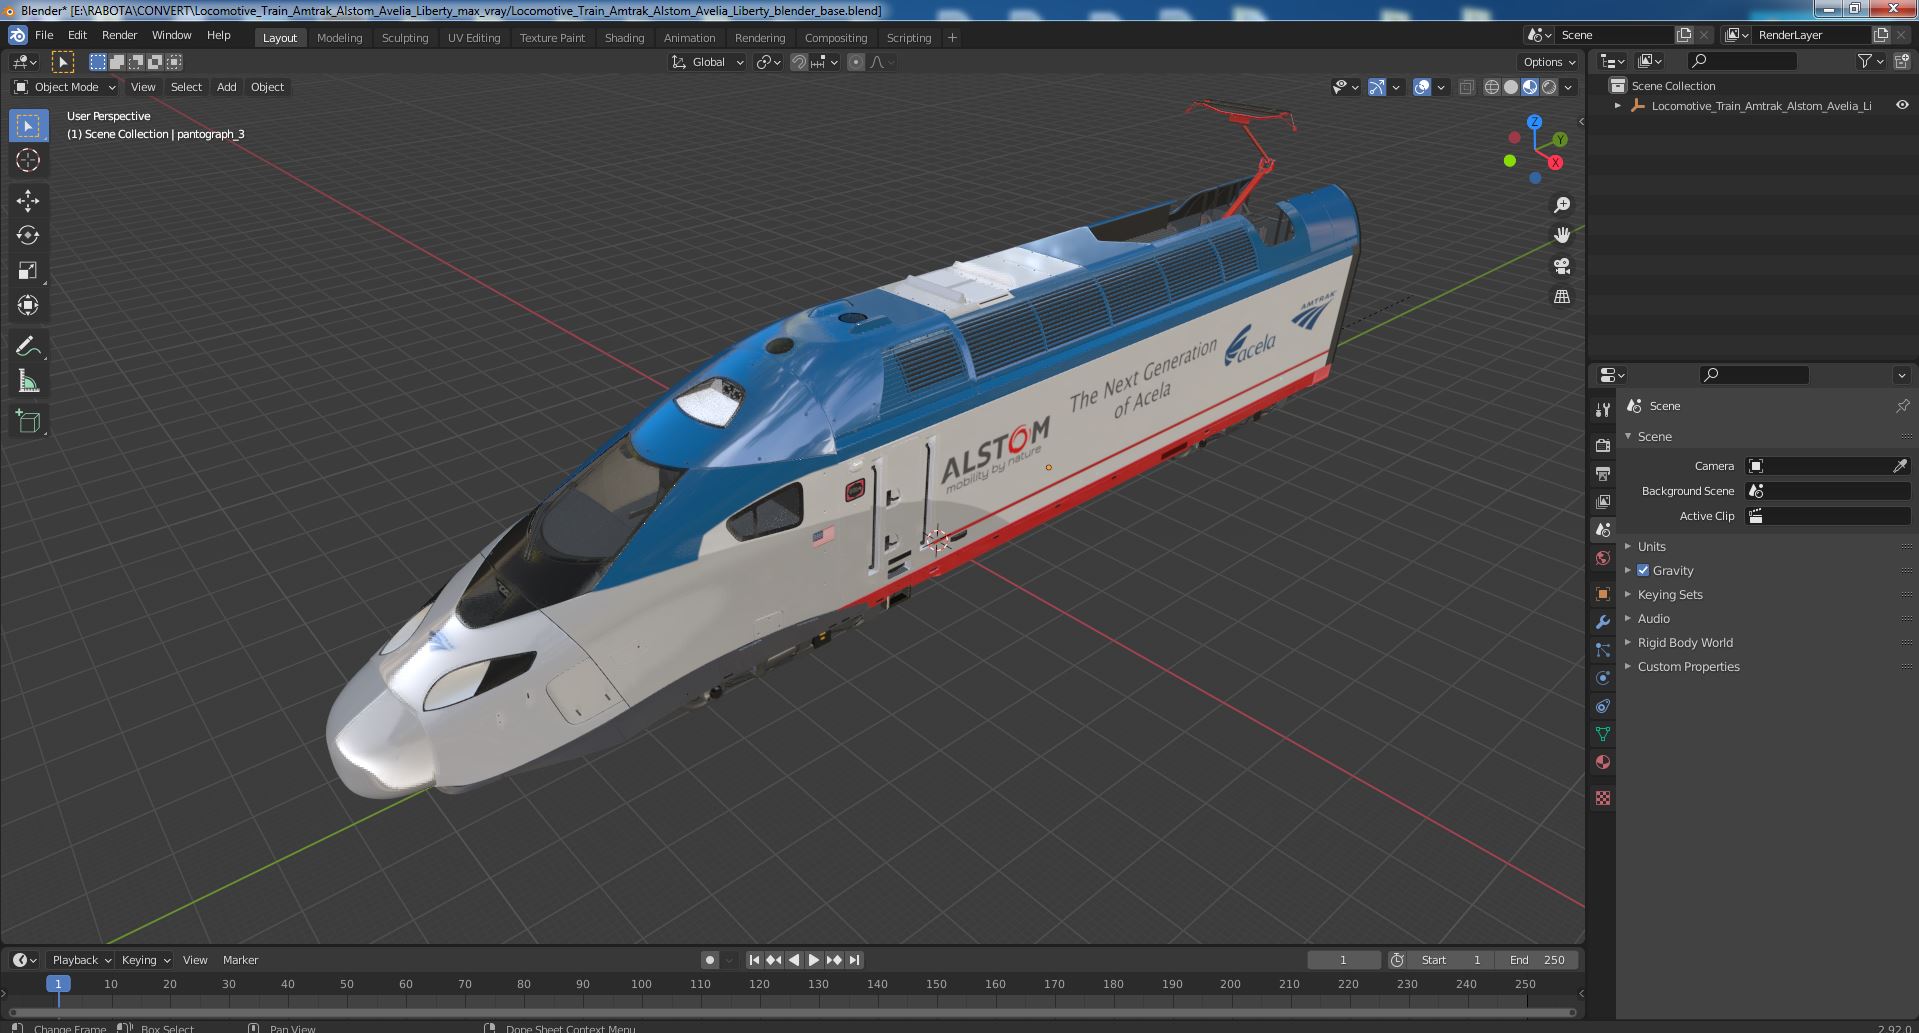Switch to wireframe viewport shading
The width and height of the screenshot is (1919, 1033).
(x=1492, y=87)
